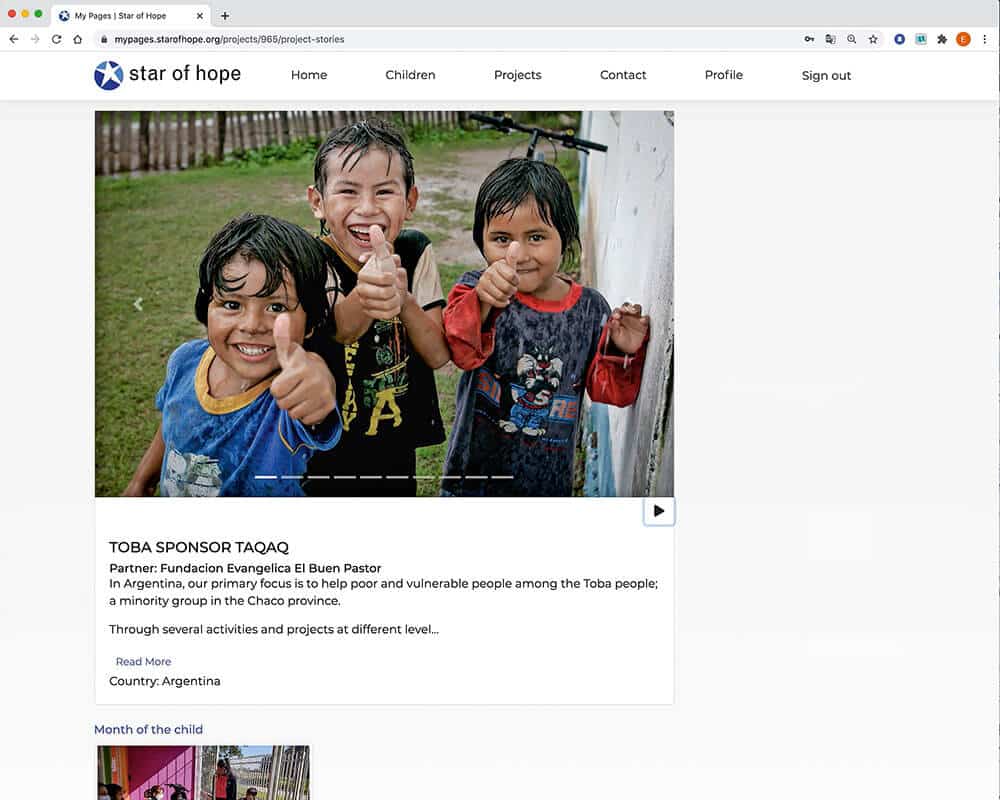Open the Contact page
Viewport: 1000px width, 800px height.
click(623, 75)
